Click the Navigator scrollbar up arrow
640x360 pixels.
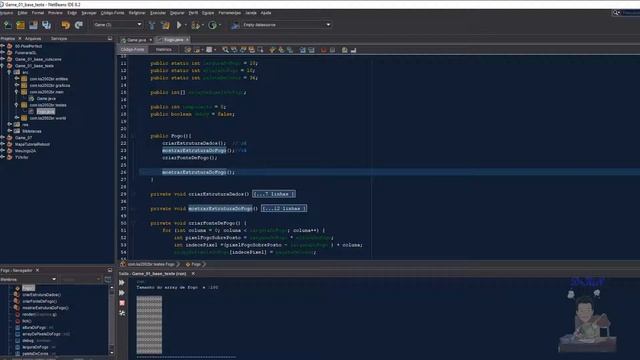pyautogui.click(x=111, y=287)
